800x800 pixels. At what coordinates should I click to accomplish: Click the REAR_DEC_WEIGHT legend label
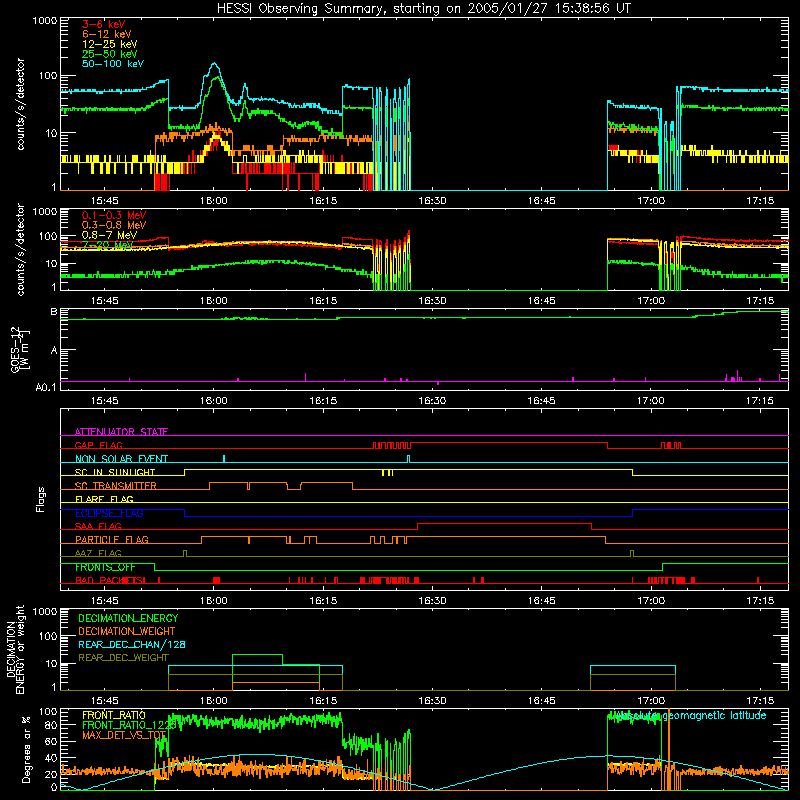tap(123, 658)
